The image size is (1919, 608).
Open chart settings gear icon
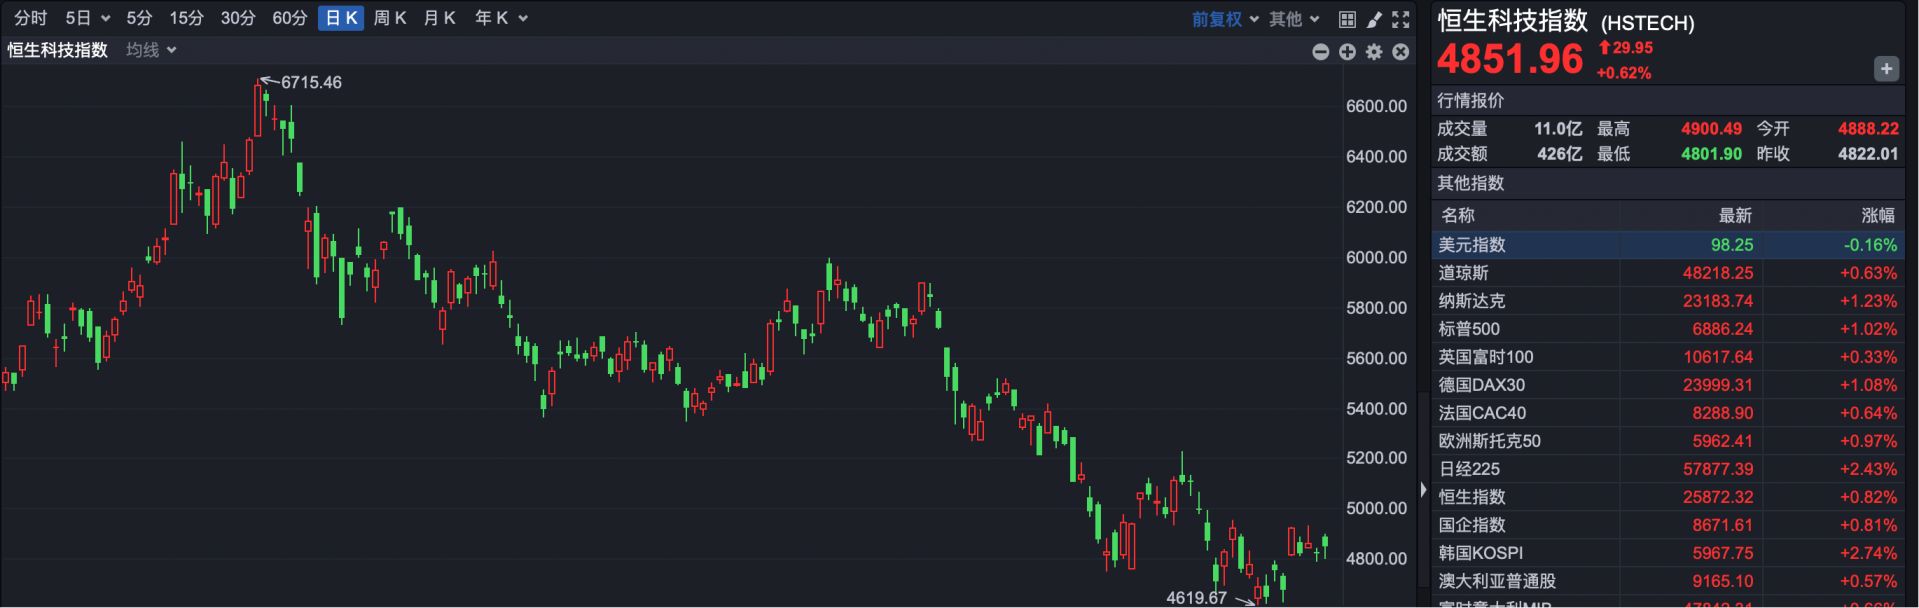coord(1374,52)
